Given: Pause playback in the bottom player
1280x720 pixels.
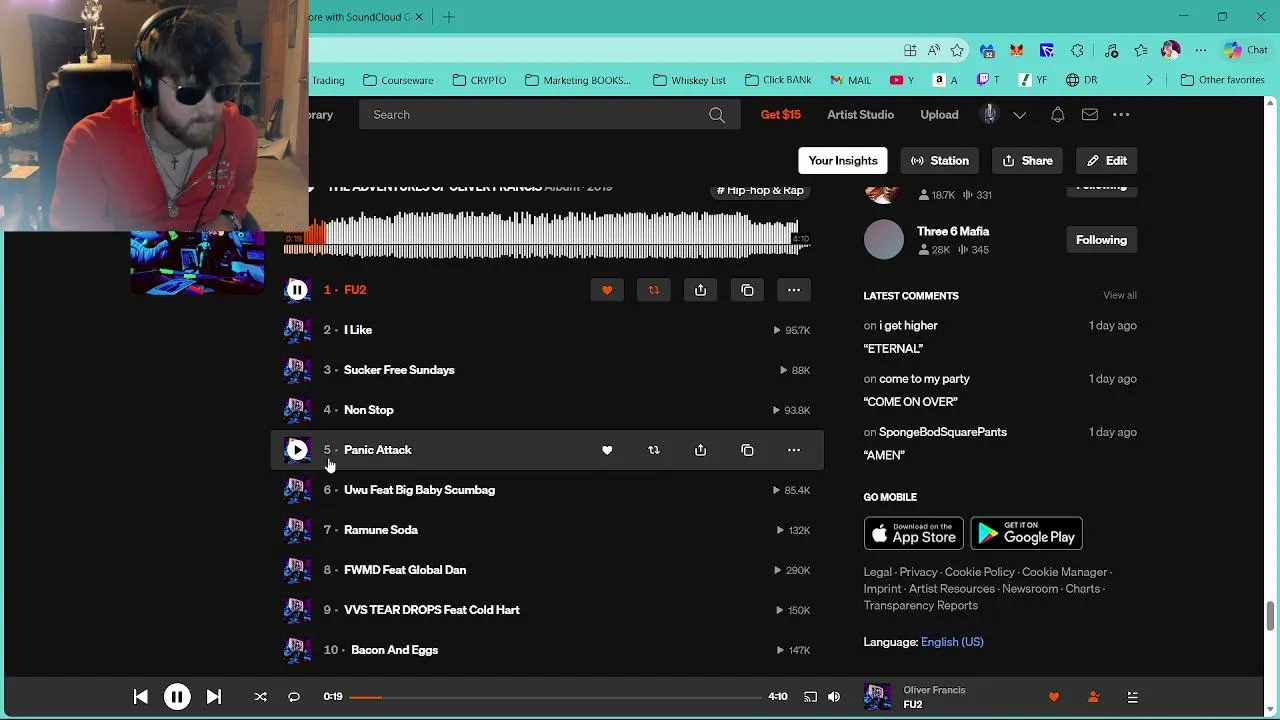Looking at the screenshot, I should click(x=177, y=697).
